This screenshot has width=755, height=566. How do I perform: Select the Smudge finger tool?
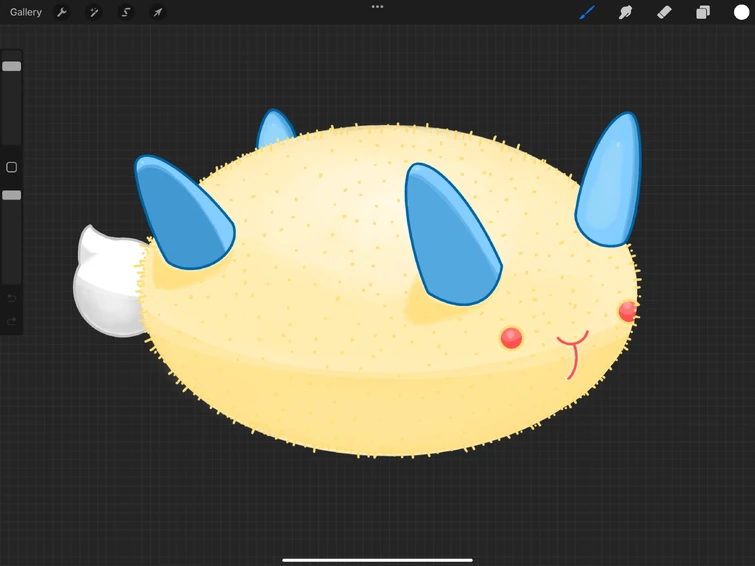tap(625, 12)
